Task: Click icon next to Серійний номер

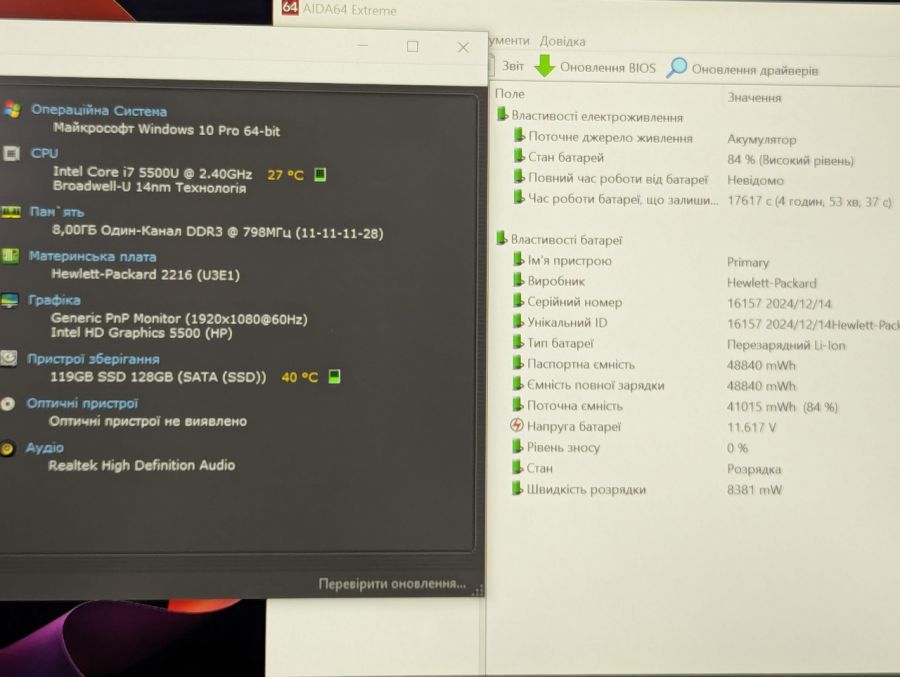Action: [x=518, y=301]
